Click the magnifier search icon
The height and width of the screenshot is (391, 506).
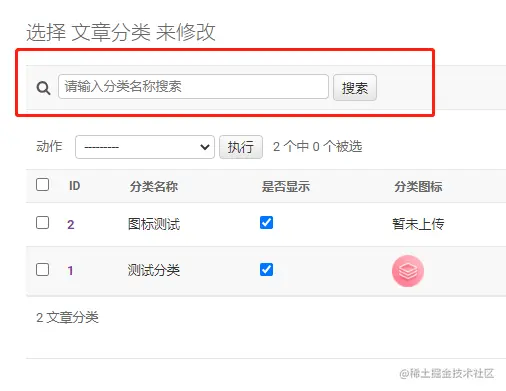[x=43, y=88]
